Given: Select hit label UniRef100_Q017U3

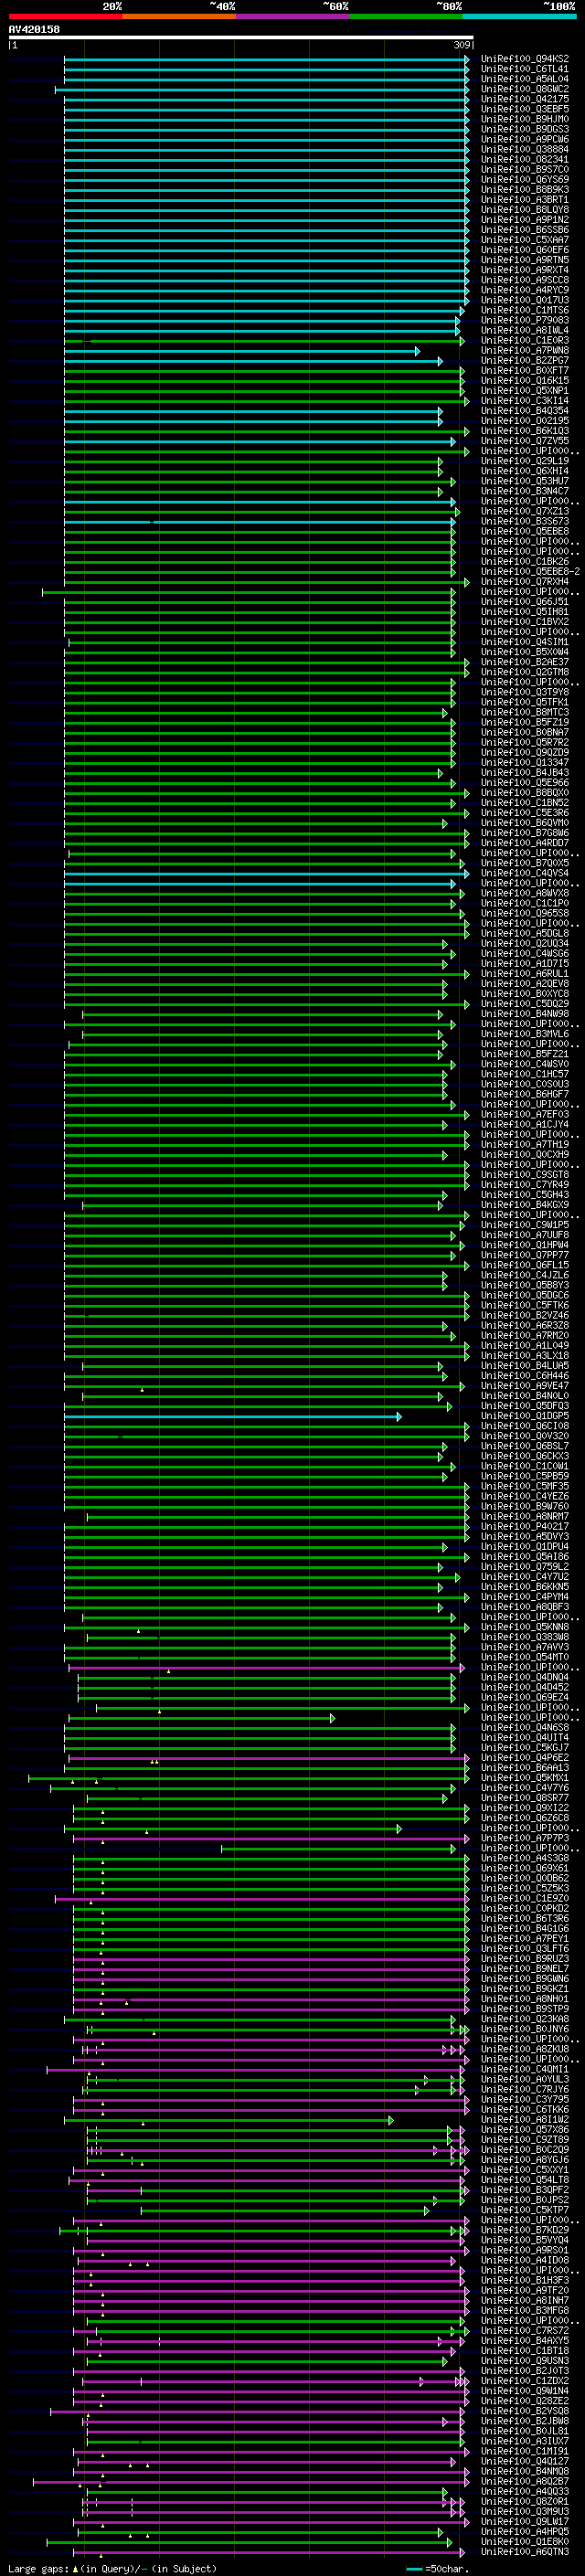Looking at the screenshot, I should [525, 300].
